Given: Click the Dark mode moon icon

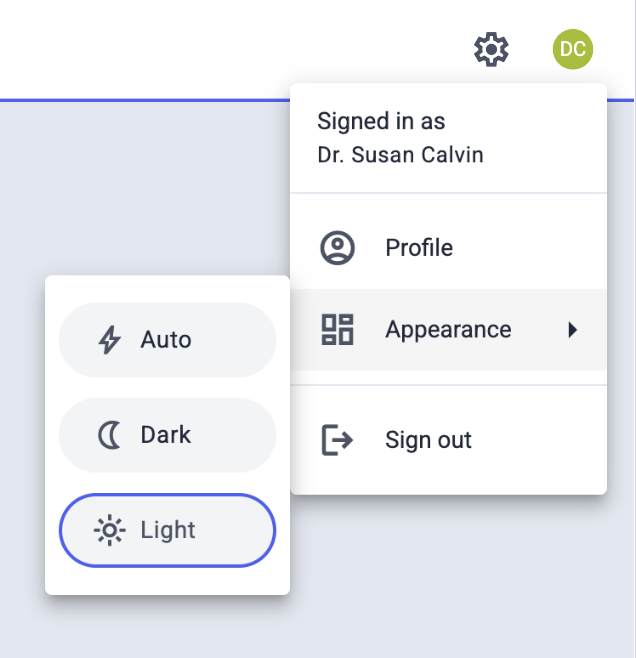Looking at the screenshot, I should tap(108, 435).
